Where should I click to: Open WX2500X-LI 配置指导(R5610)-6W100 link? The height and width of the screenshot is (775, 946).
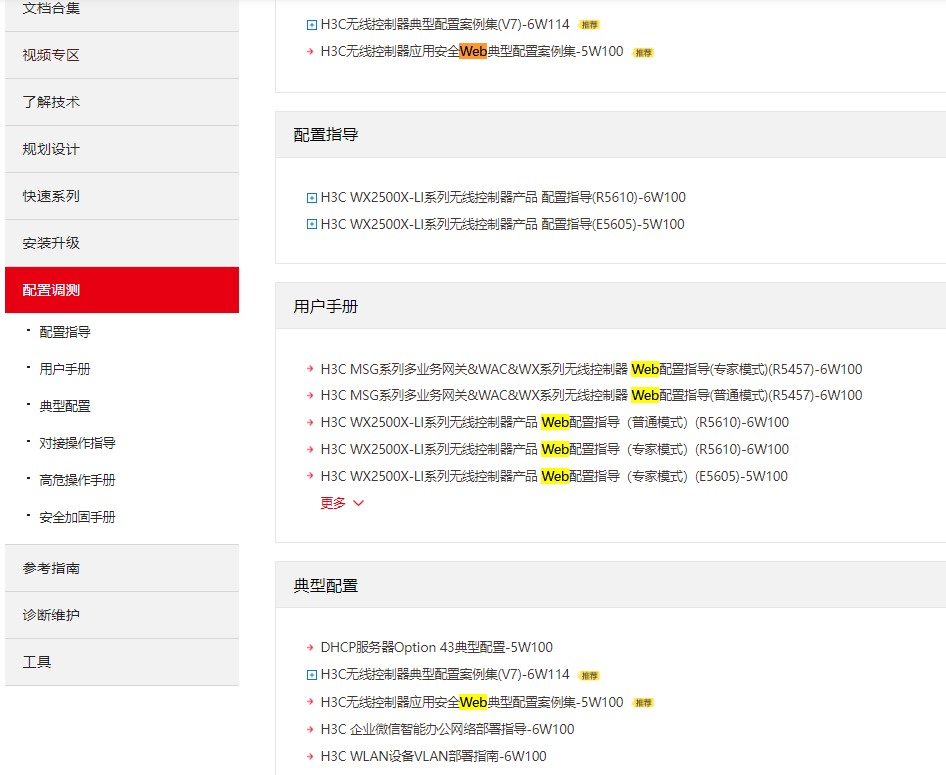(x=503, y=198)
